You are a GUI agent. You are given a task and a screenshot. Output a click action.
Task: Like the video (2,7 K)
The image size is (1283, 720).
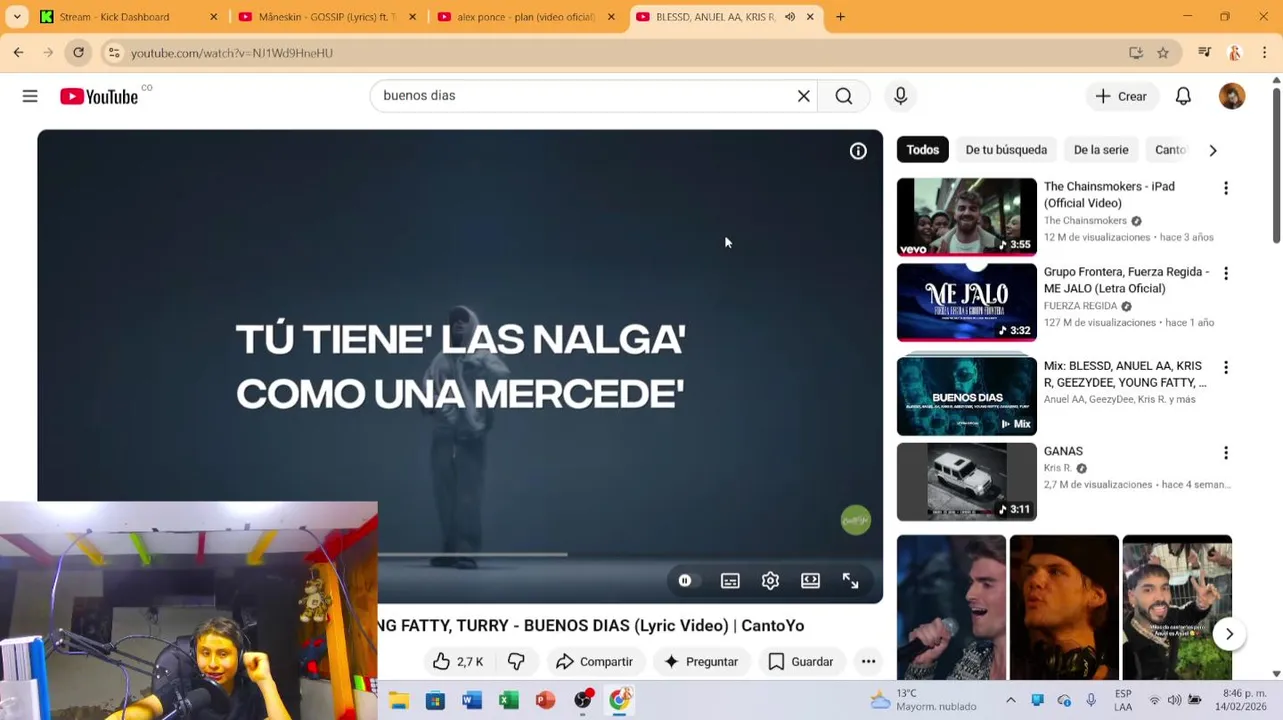(x=458, y=662)
